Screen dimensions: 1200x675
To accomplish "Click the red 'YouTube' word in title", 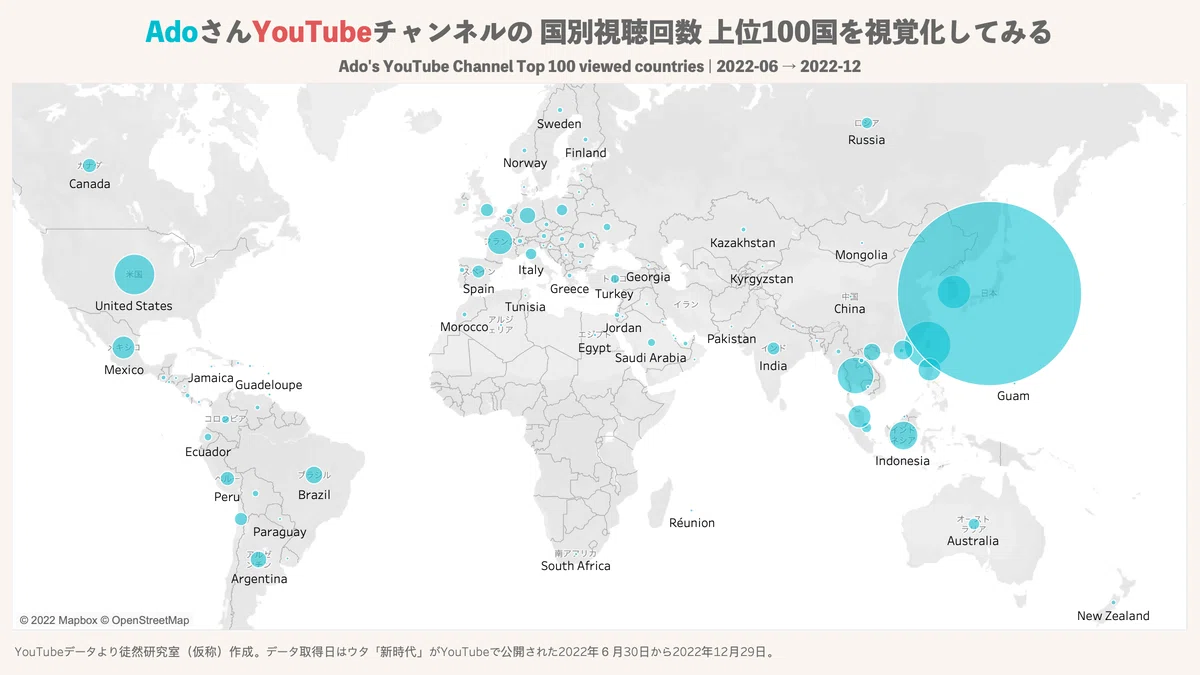I will tap(312, 32).
